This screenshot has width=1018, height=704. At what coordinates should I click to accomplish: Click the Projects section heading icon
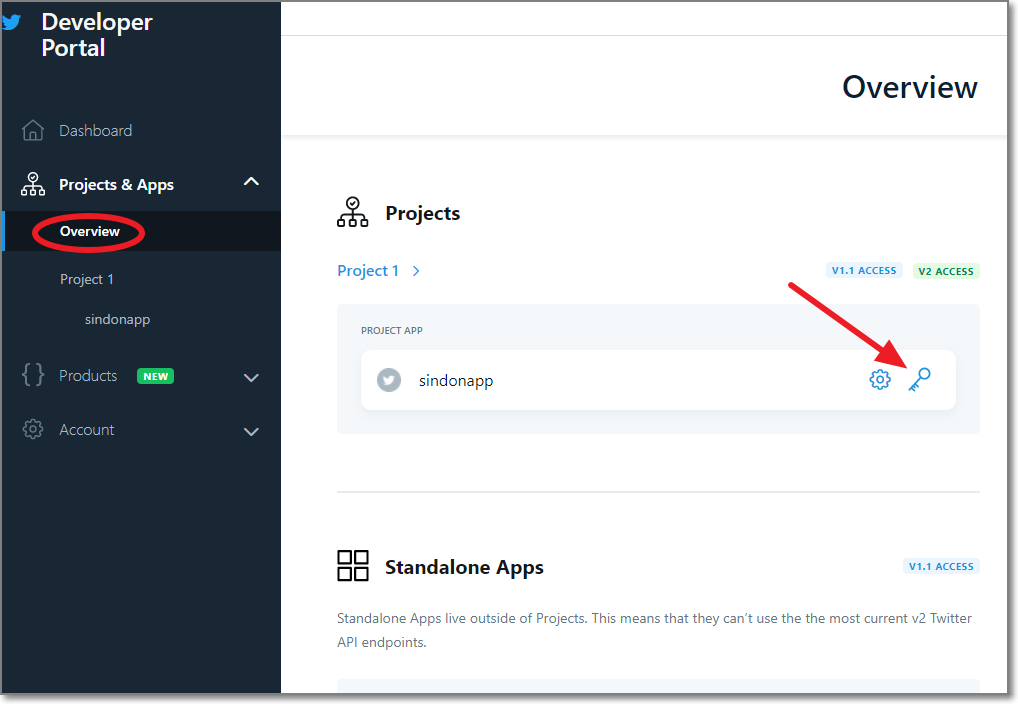(x=353, y=212)
